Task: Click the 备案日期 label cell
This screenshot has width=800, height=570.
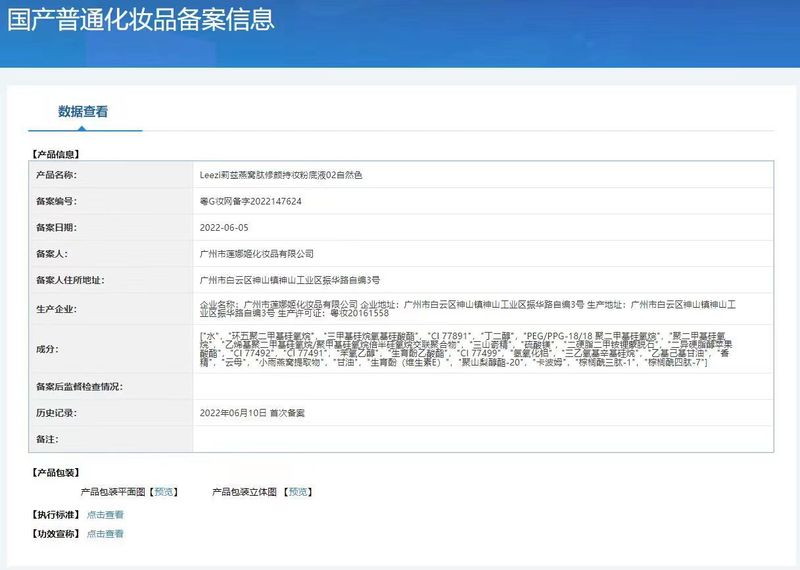Action: point(111,228)
